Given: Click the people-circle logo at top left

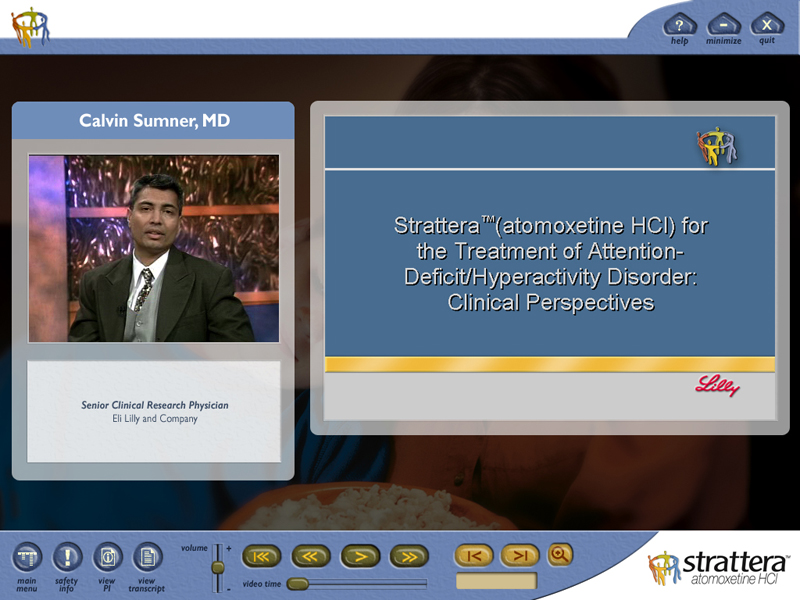Looking at the screenshot, I should (x=31, y=28).
